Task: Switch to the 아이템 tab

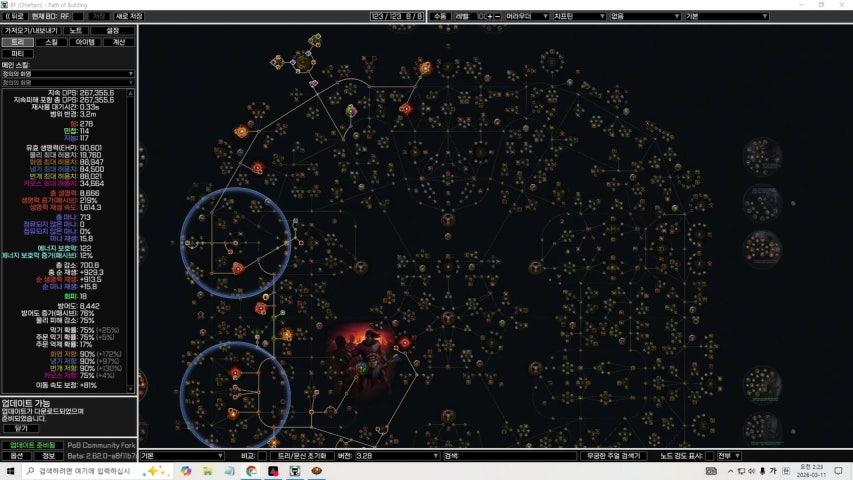Action: (85, 42)
